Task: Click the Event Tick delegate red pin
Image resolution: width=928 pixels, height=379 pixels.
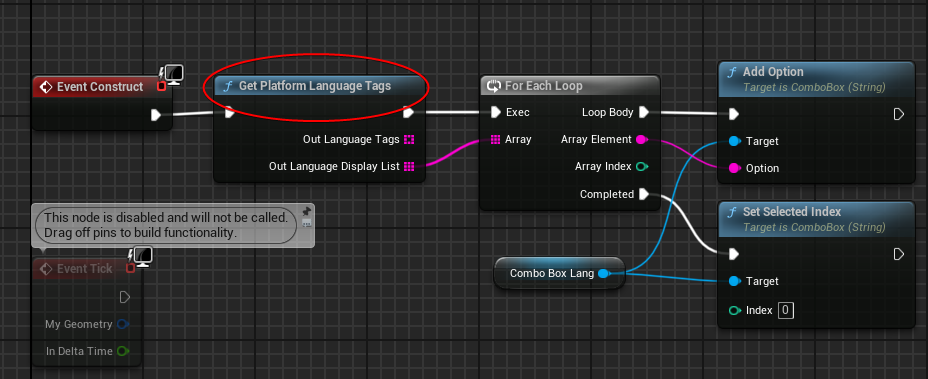Action: tap(130, 269)
